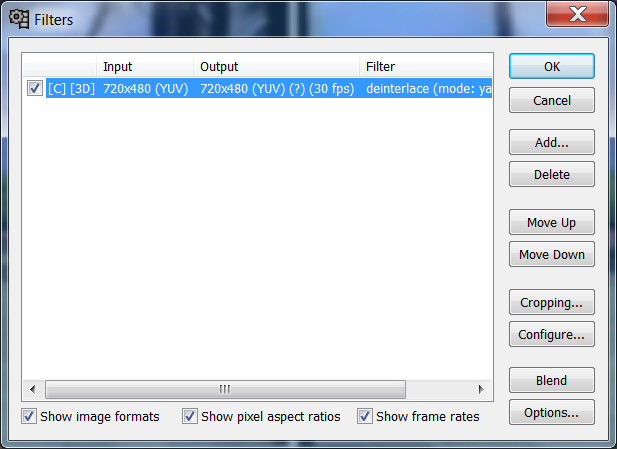The height and width of the screenshot is (449, 617).
Task: Click Move Up button
Action: click(x=552, y=222)
